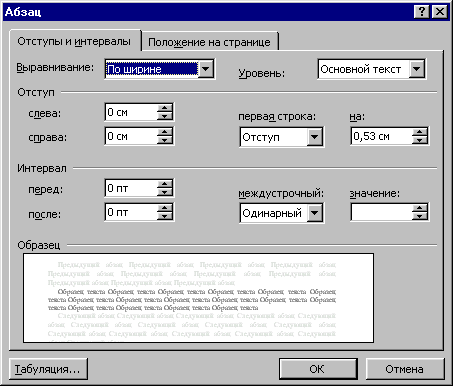Click the Образец preview box
This screenshot has width=453, height=386.
coord(198,298)
